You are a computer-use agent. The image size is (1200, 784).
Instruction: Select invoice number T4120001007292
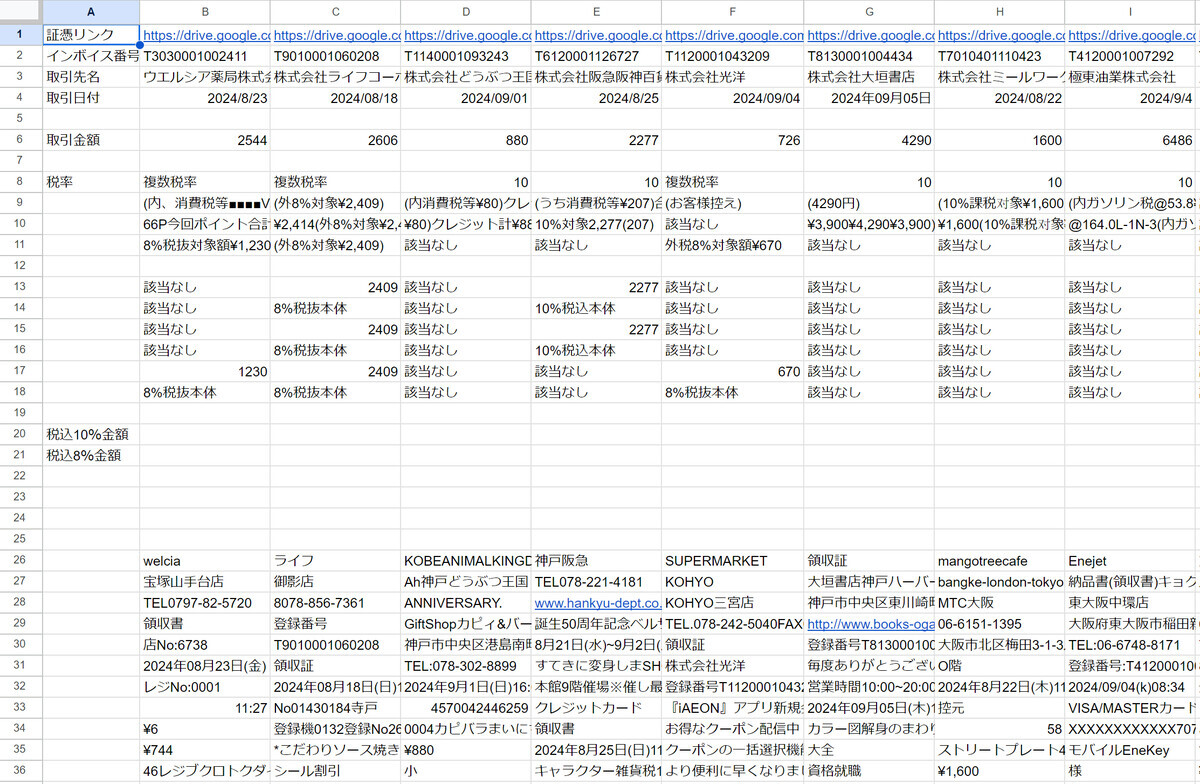click(x=1130, y=56)
